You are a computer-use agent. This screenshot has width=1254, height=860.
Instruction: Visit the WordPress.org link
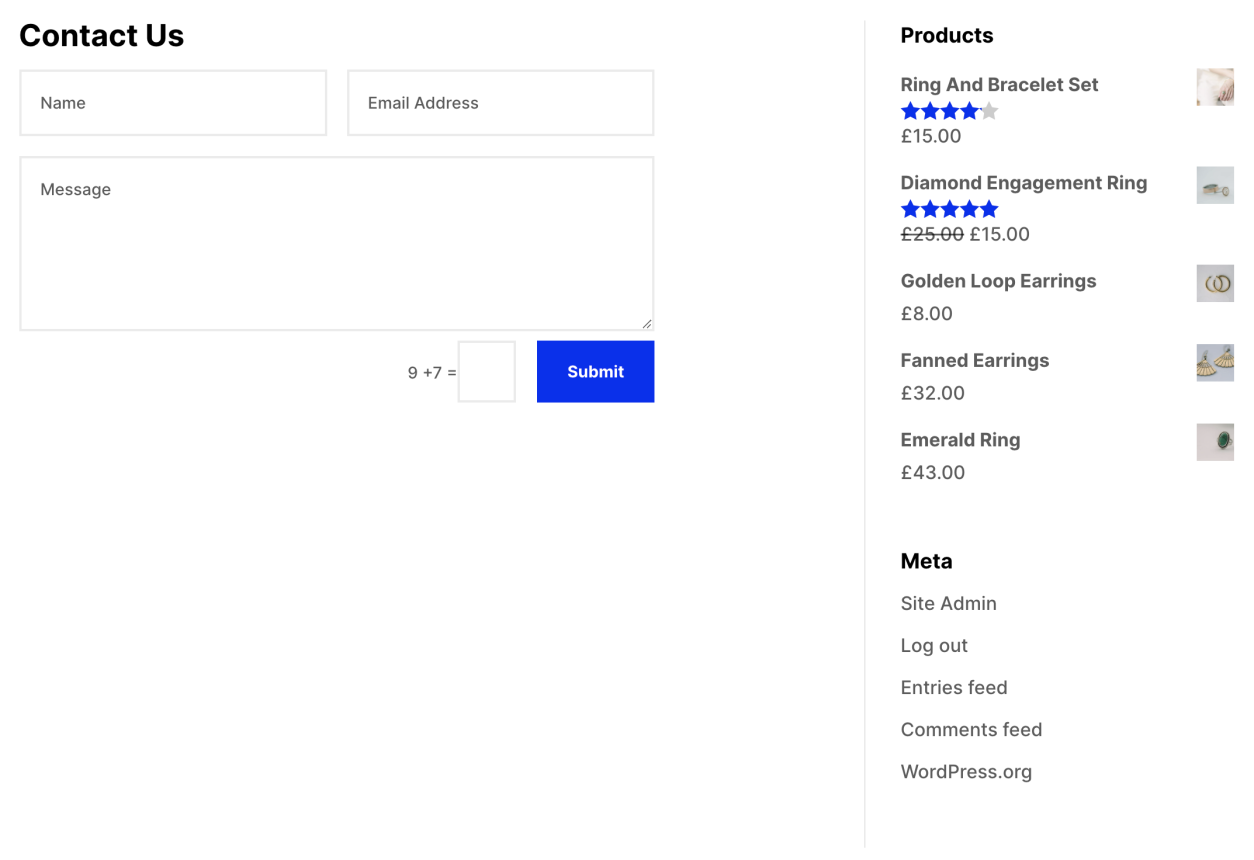tap(965, 771)
